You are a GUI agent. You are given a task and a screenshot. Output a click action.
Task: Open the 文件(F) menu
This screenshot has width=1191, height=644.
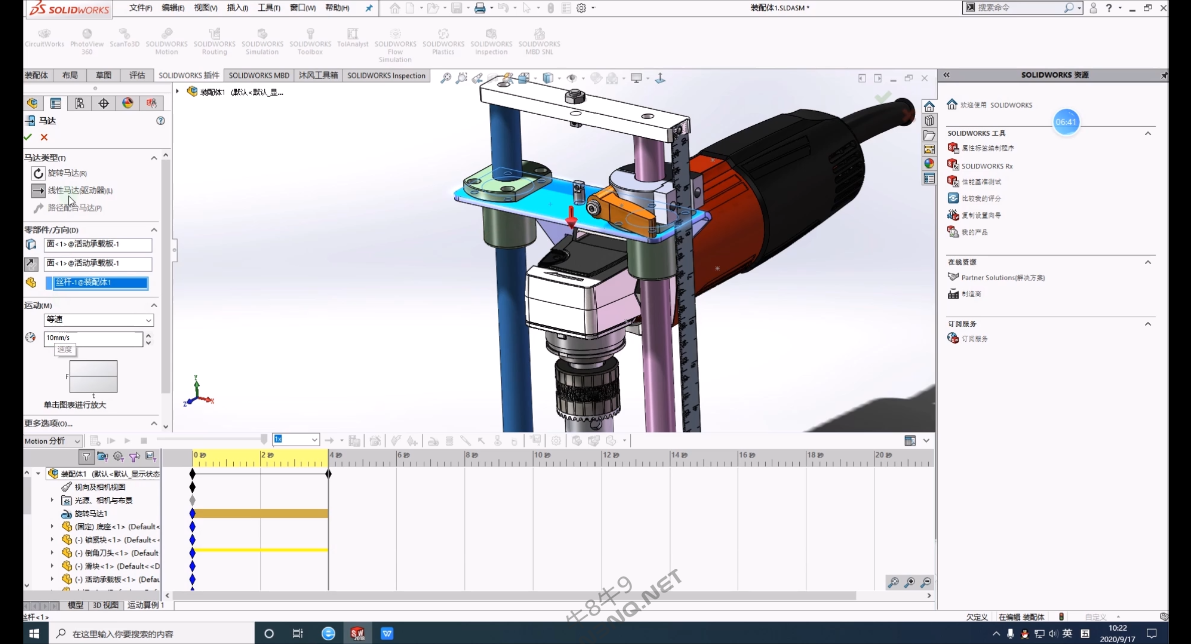click(140, 8)
